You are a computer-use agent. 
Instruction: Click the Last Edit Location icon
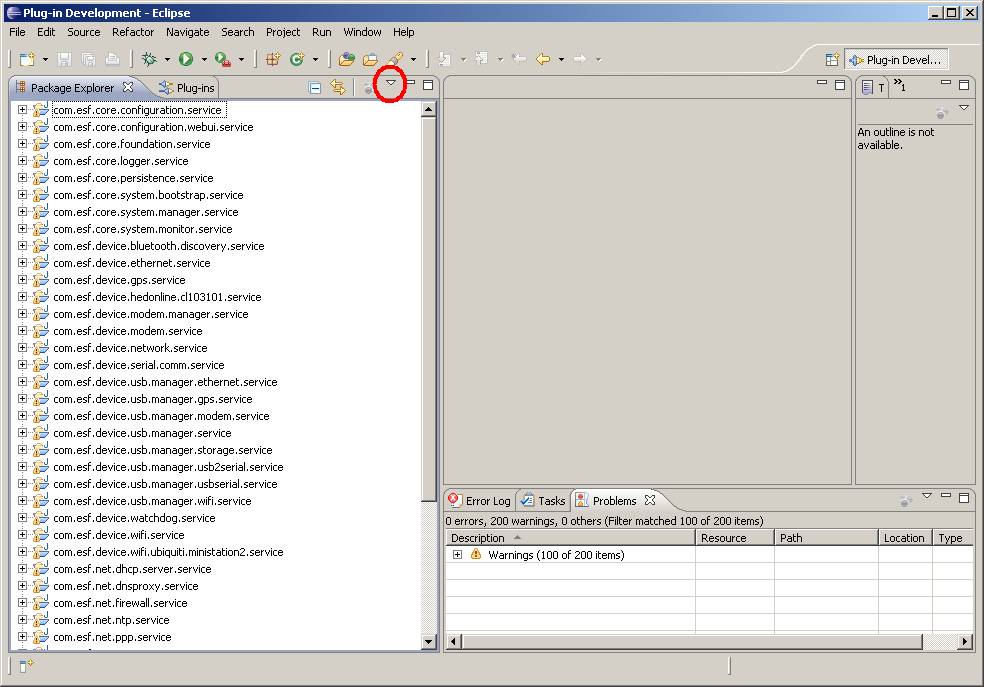[x=519, y=59]
